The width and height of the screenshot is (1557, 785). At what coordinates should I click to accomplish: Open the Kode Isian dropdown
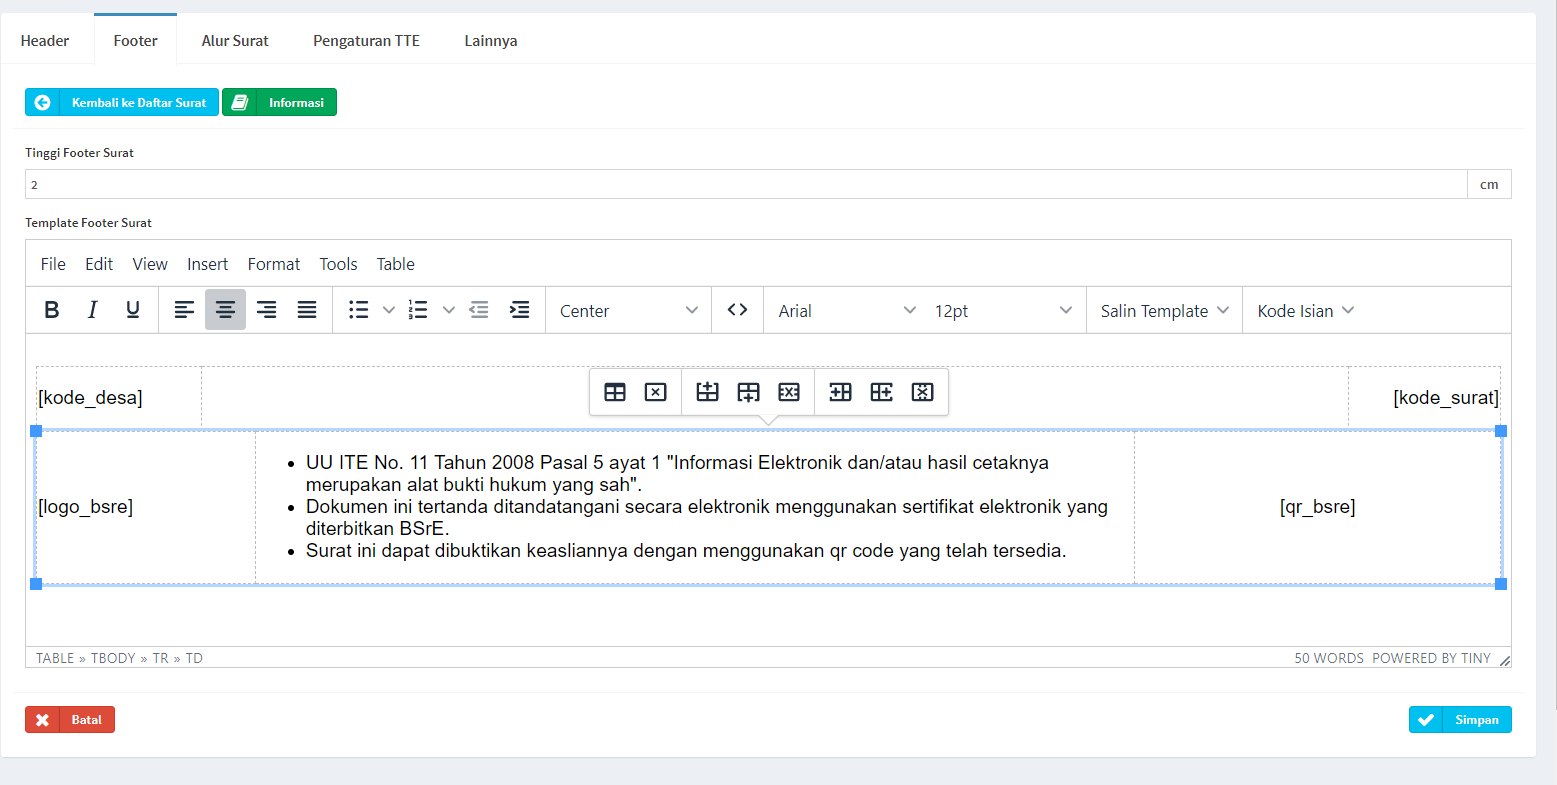pyautogui.click(x=1303, y=310)
